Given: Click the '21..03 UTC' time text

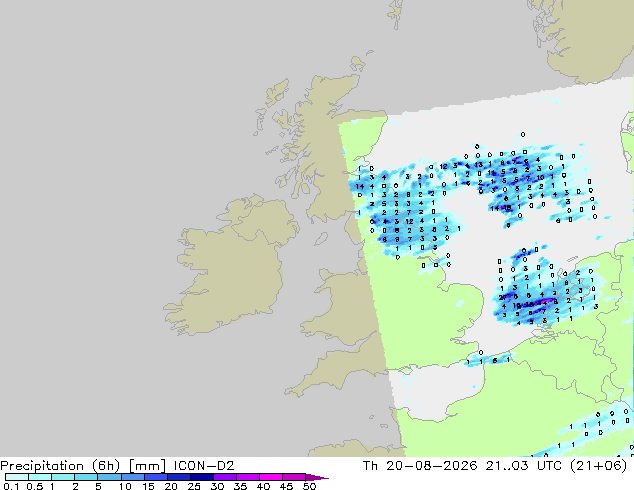Looking at the screenshot, I should pos(524,466).
